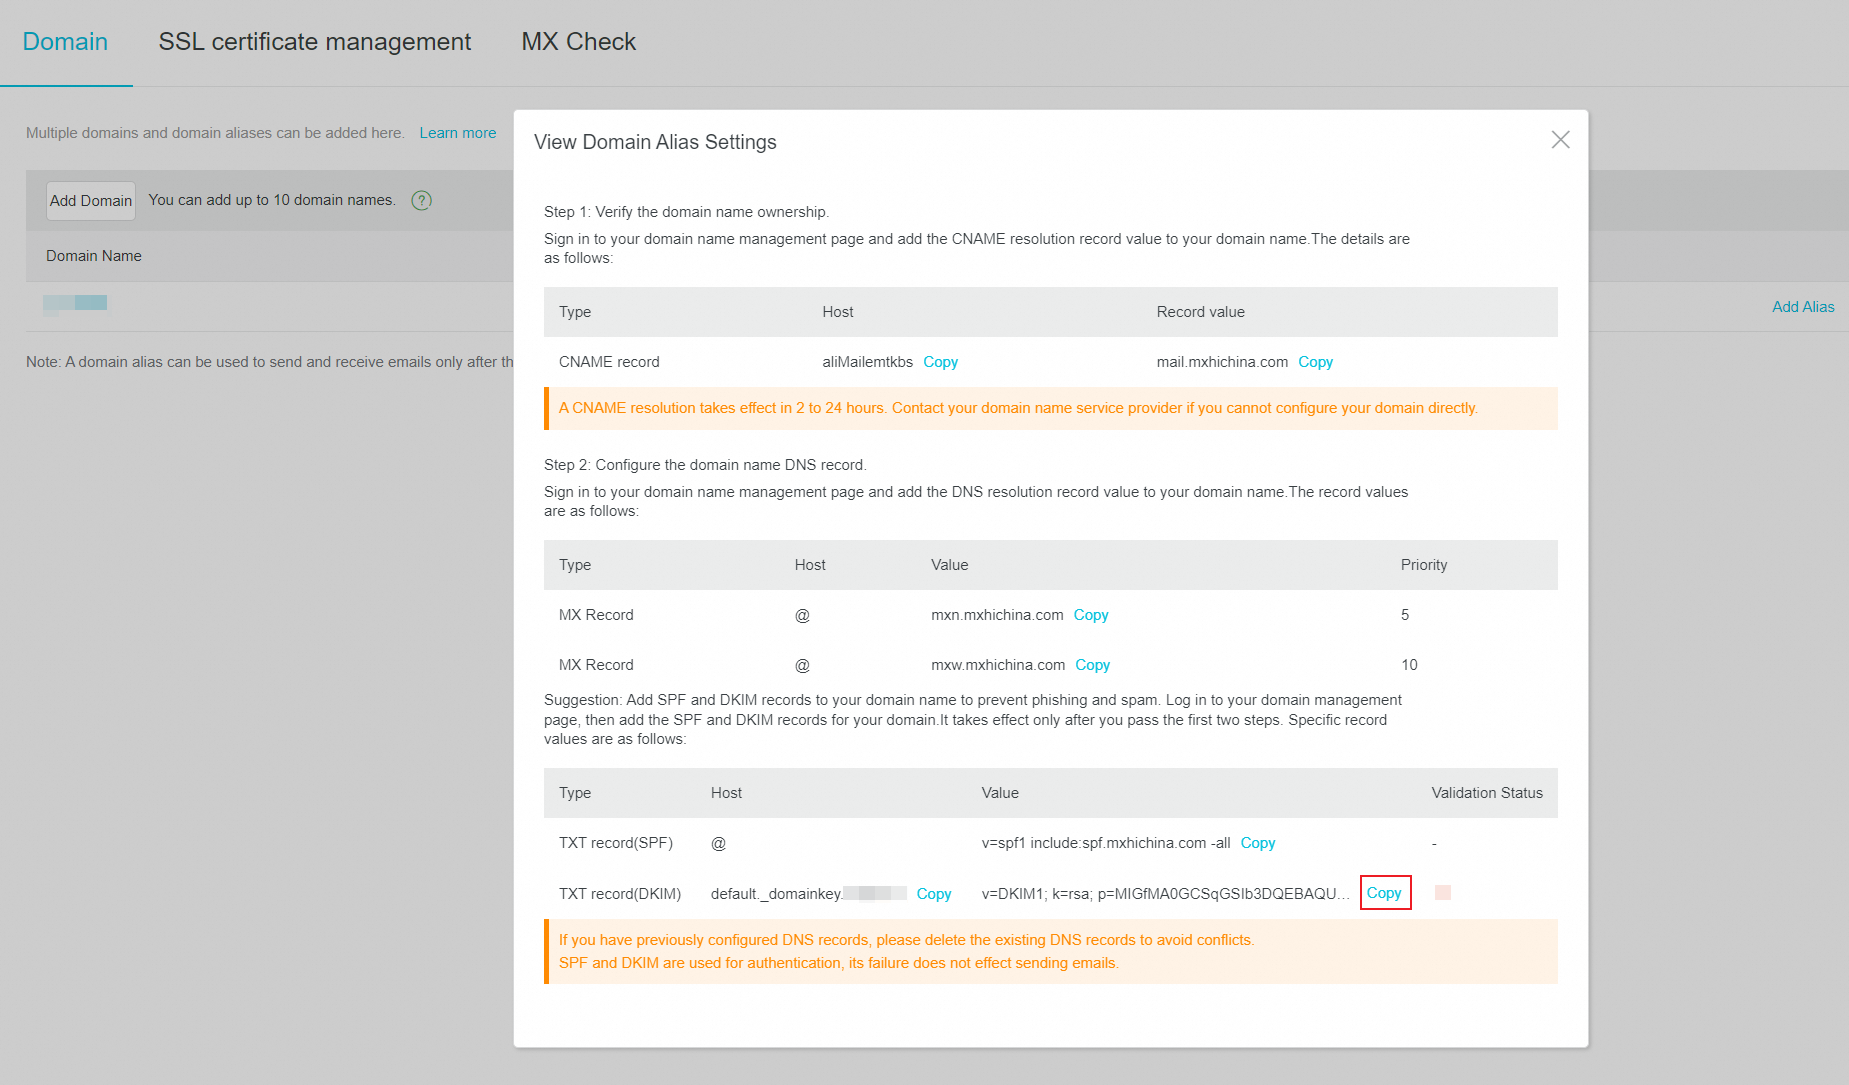Copy the mail.mxhichina.com record value
Screen dimensions: 1849x1085
[1315, 362]
